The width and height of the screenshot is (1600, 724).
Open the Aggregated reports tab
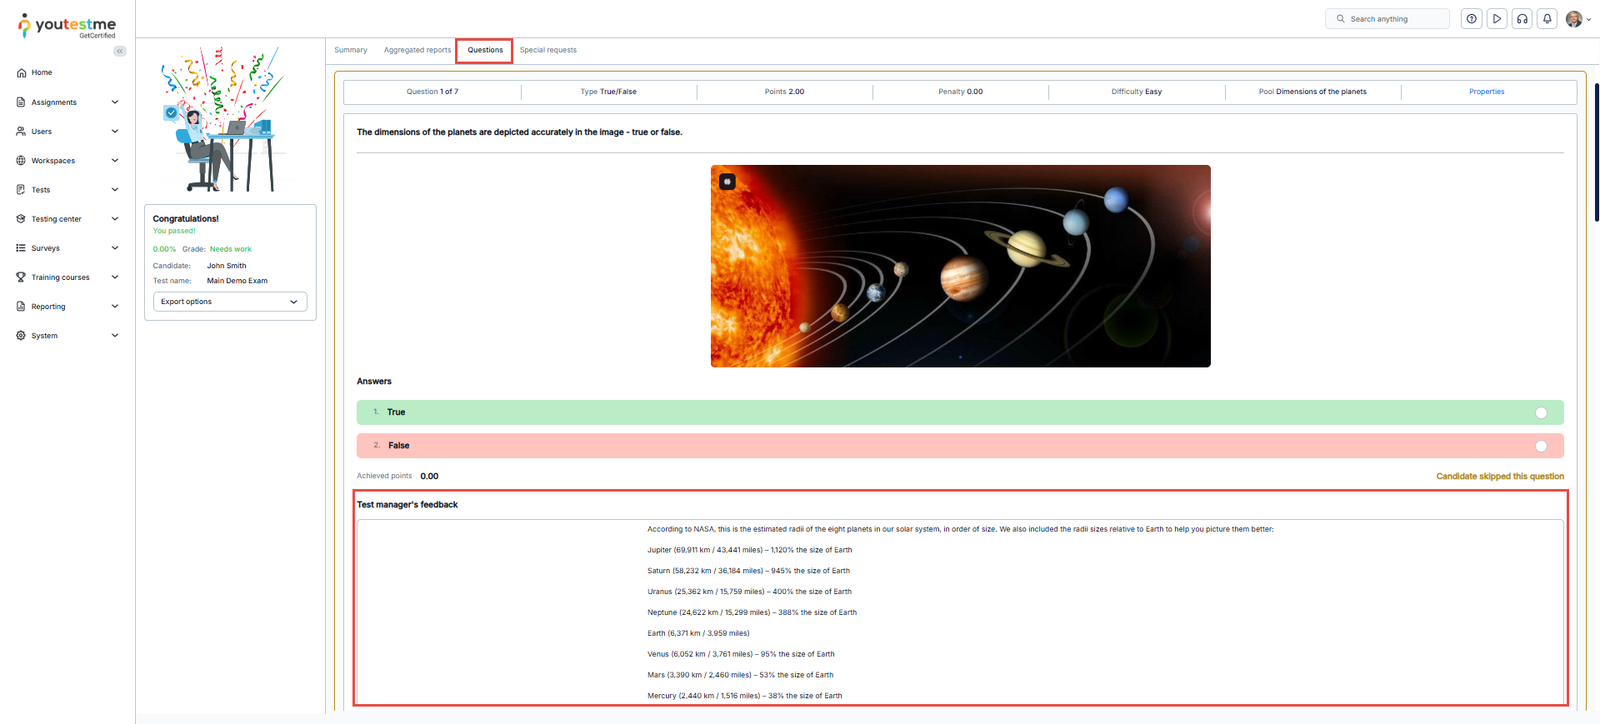(x=417, y=50)
